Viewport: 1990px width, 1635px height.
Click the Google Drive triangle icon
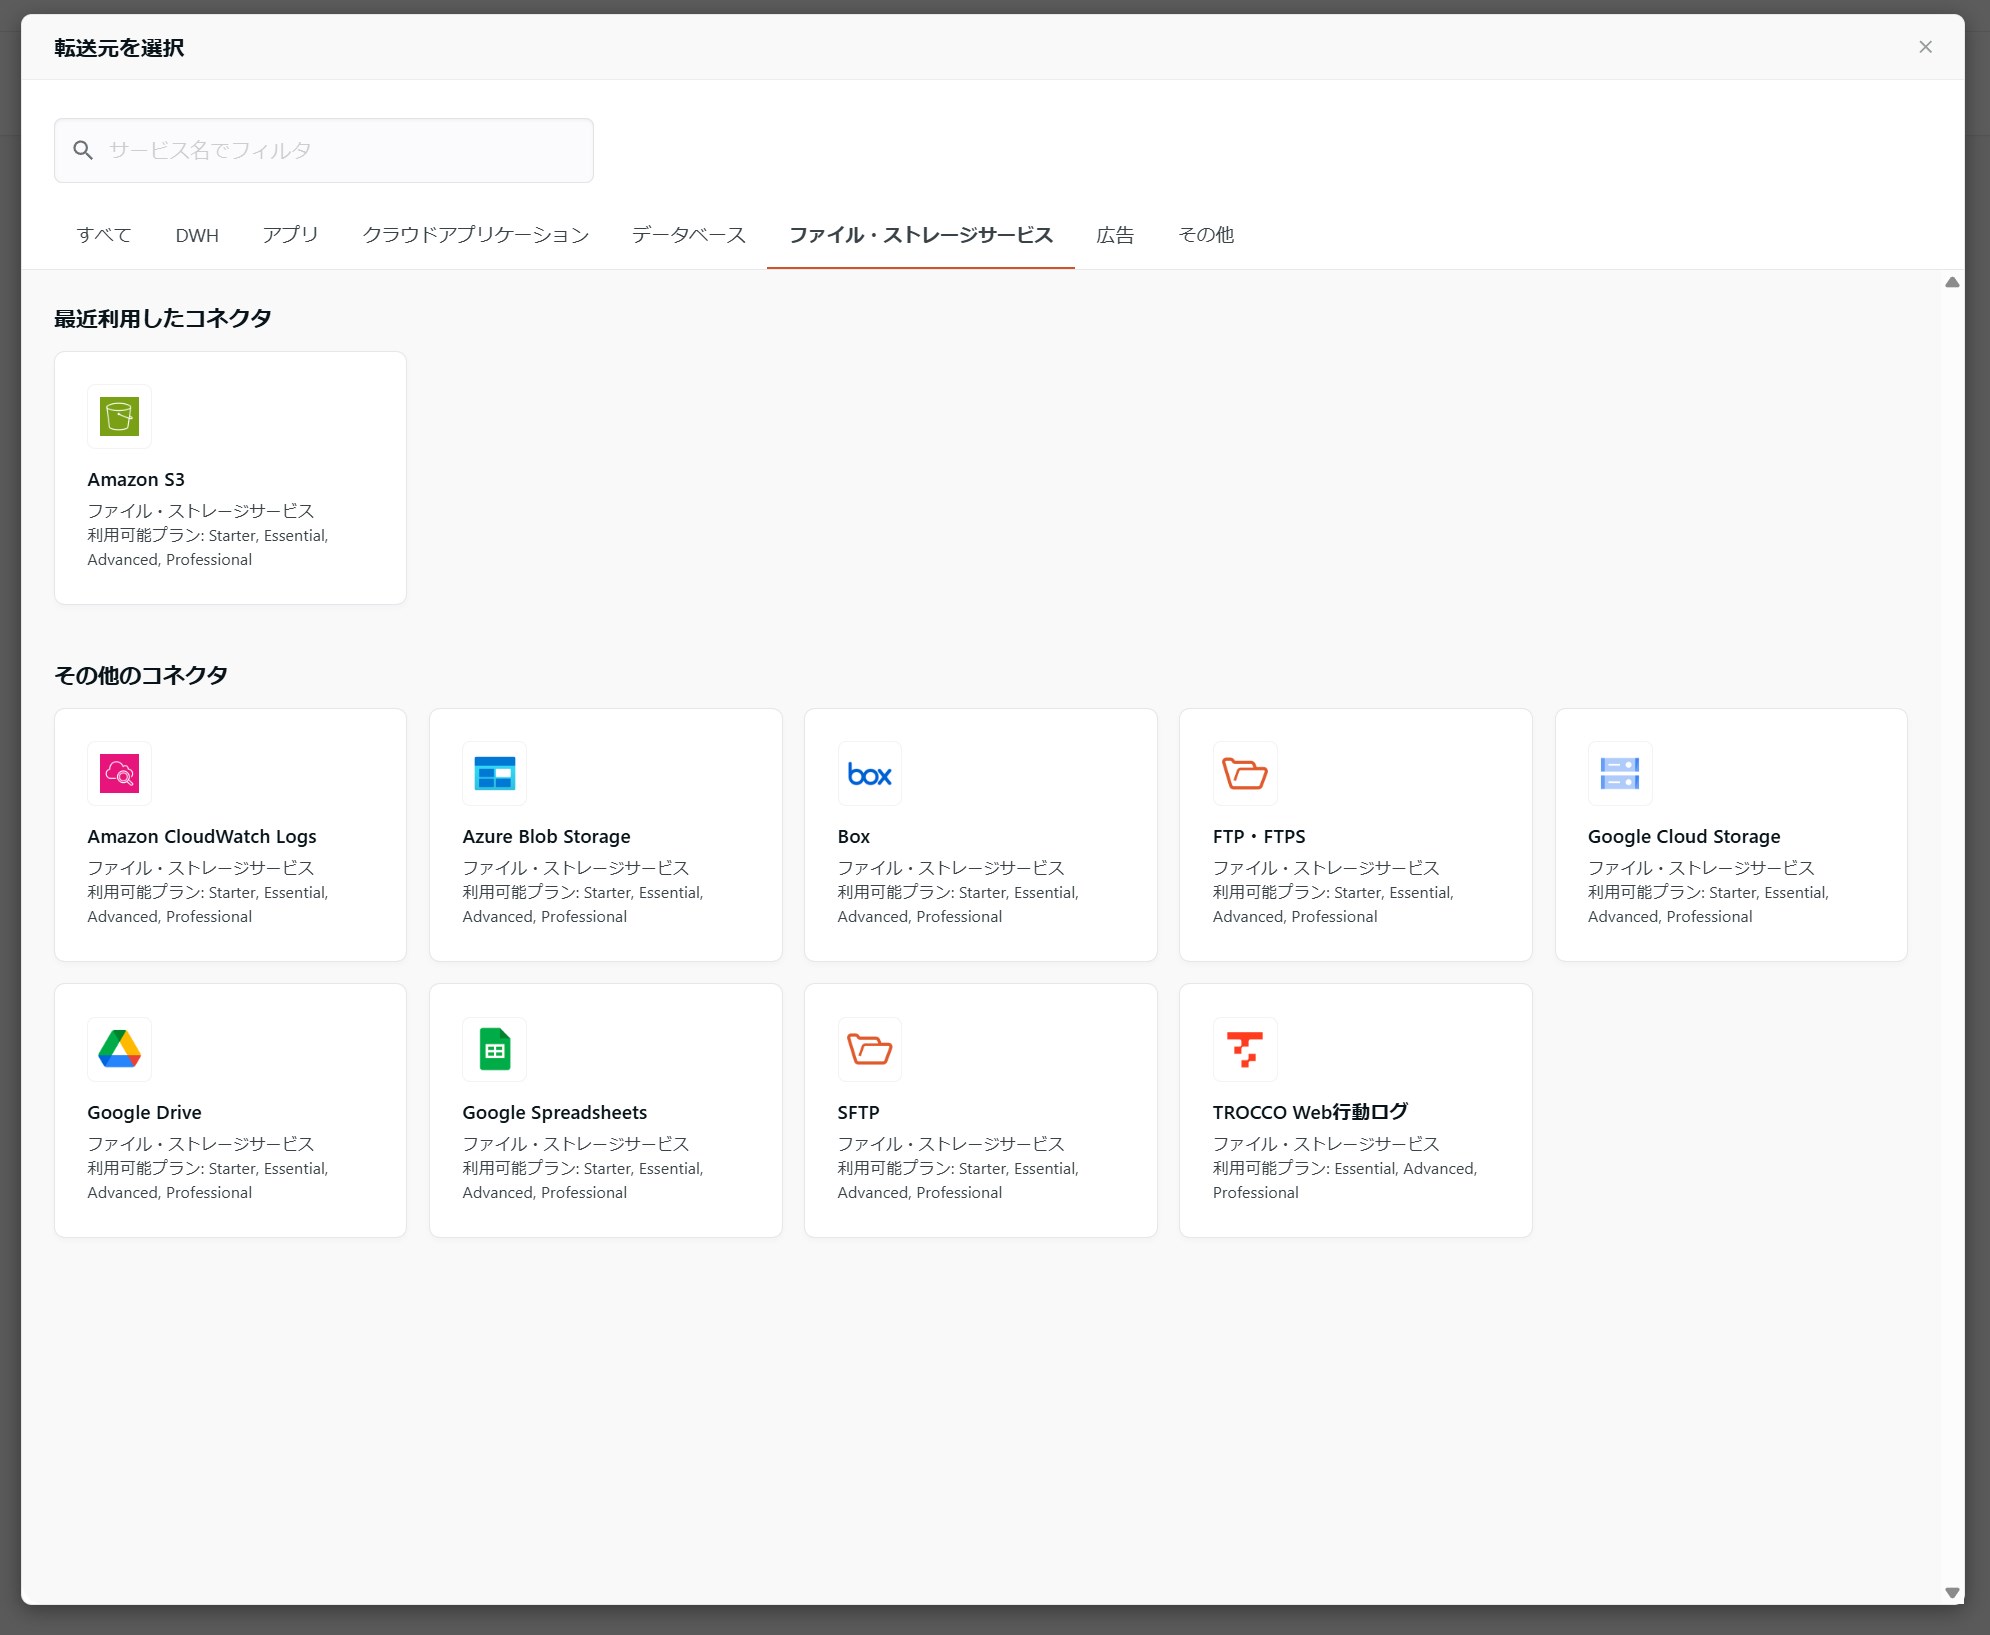119,1049
